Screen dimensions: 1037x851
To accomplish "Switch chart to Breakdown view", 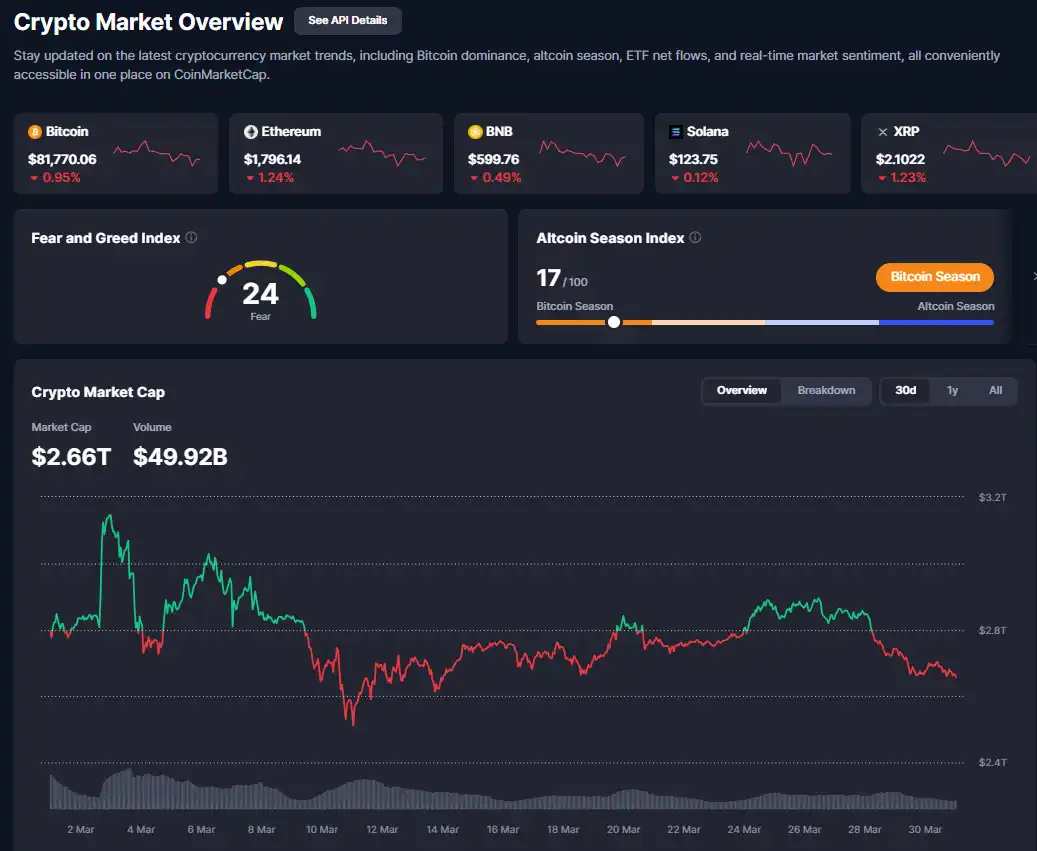I will pyautogui.click(x=826, y=390).
